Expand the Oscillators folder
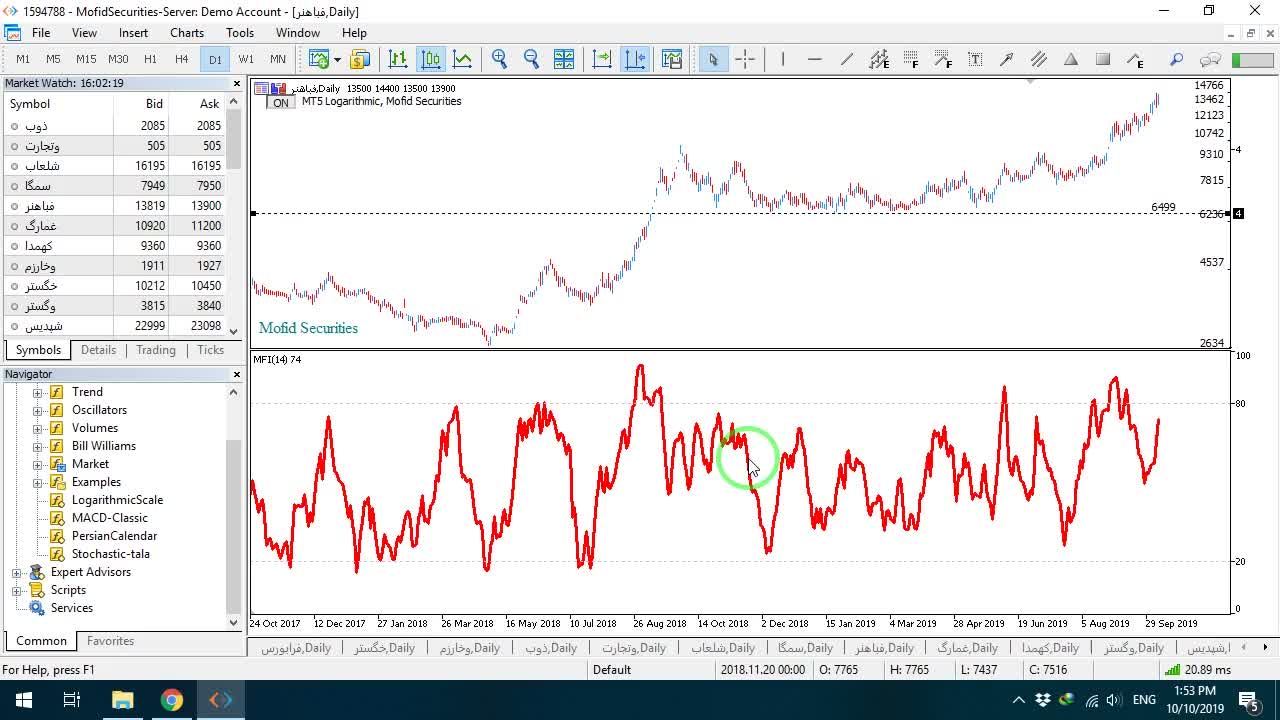The image size is (1280, 720). pos(38,410)
